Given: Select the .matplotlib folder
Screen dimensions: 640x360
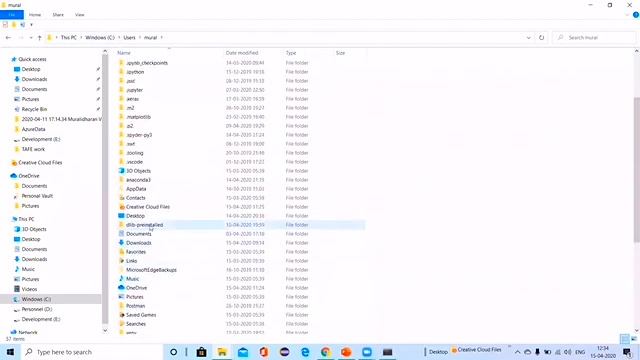Looking at the screenshot, I should point(138,117).
